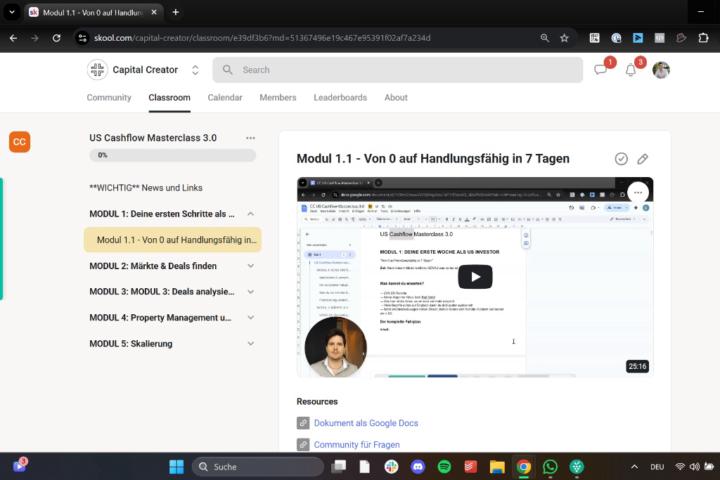
Task: Open the Windows Start menu
Action: tap(176, 467)
